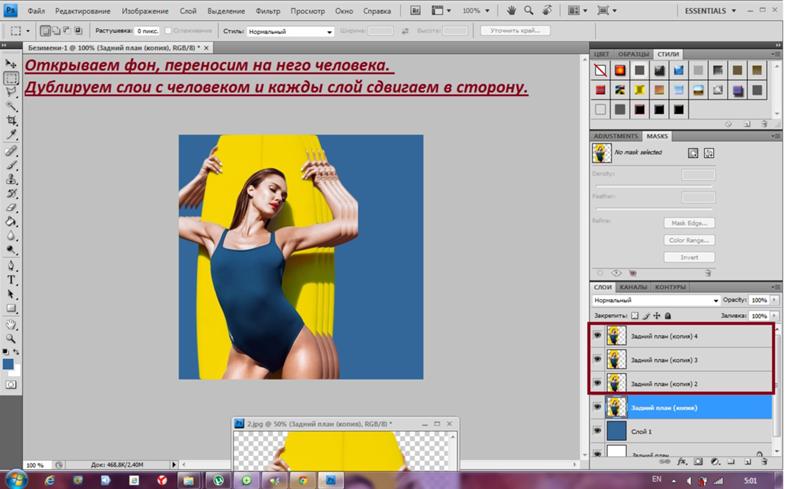The image size is (800, 489).
Task: Apply the red square style swatch
Action: click(x=601, y=90)
